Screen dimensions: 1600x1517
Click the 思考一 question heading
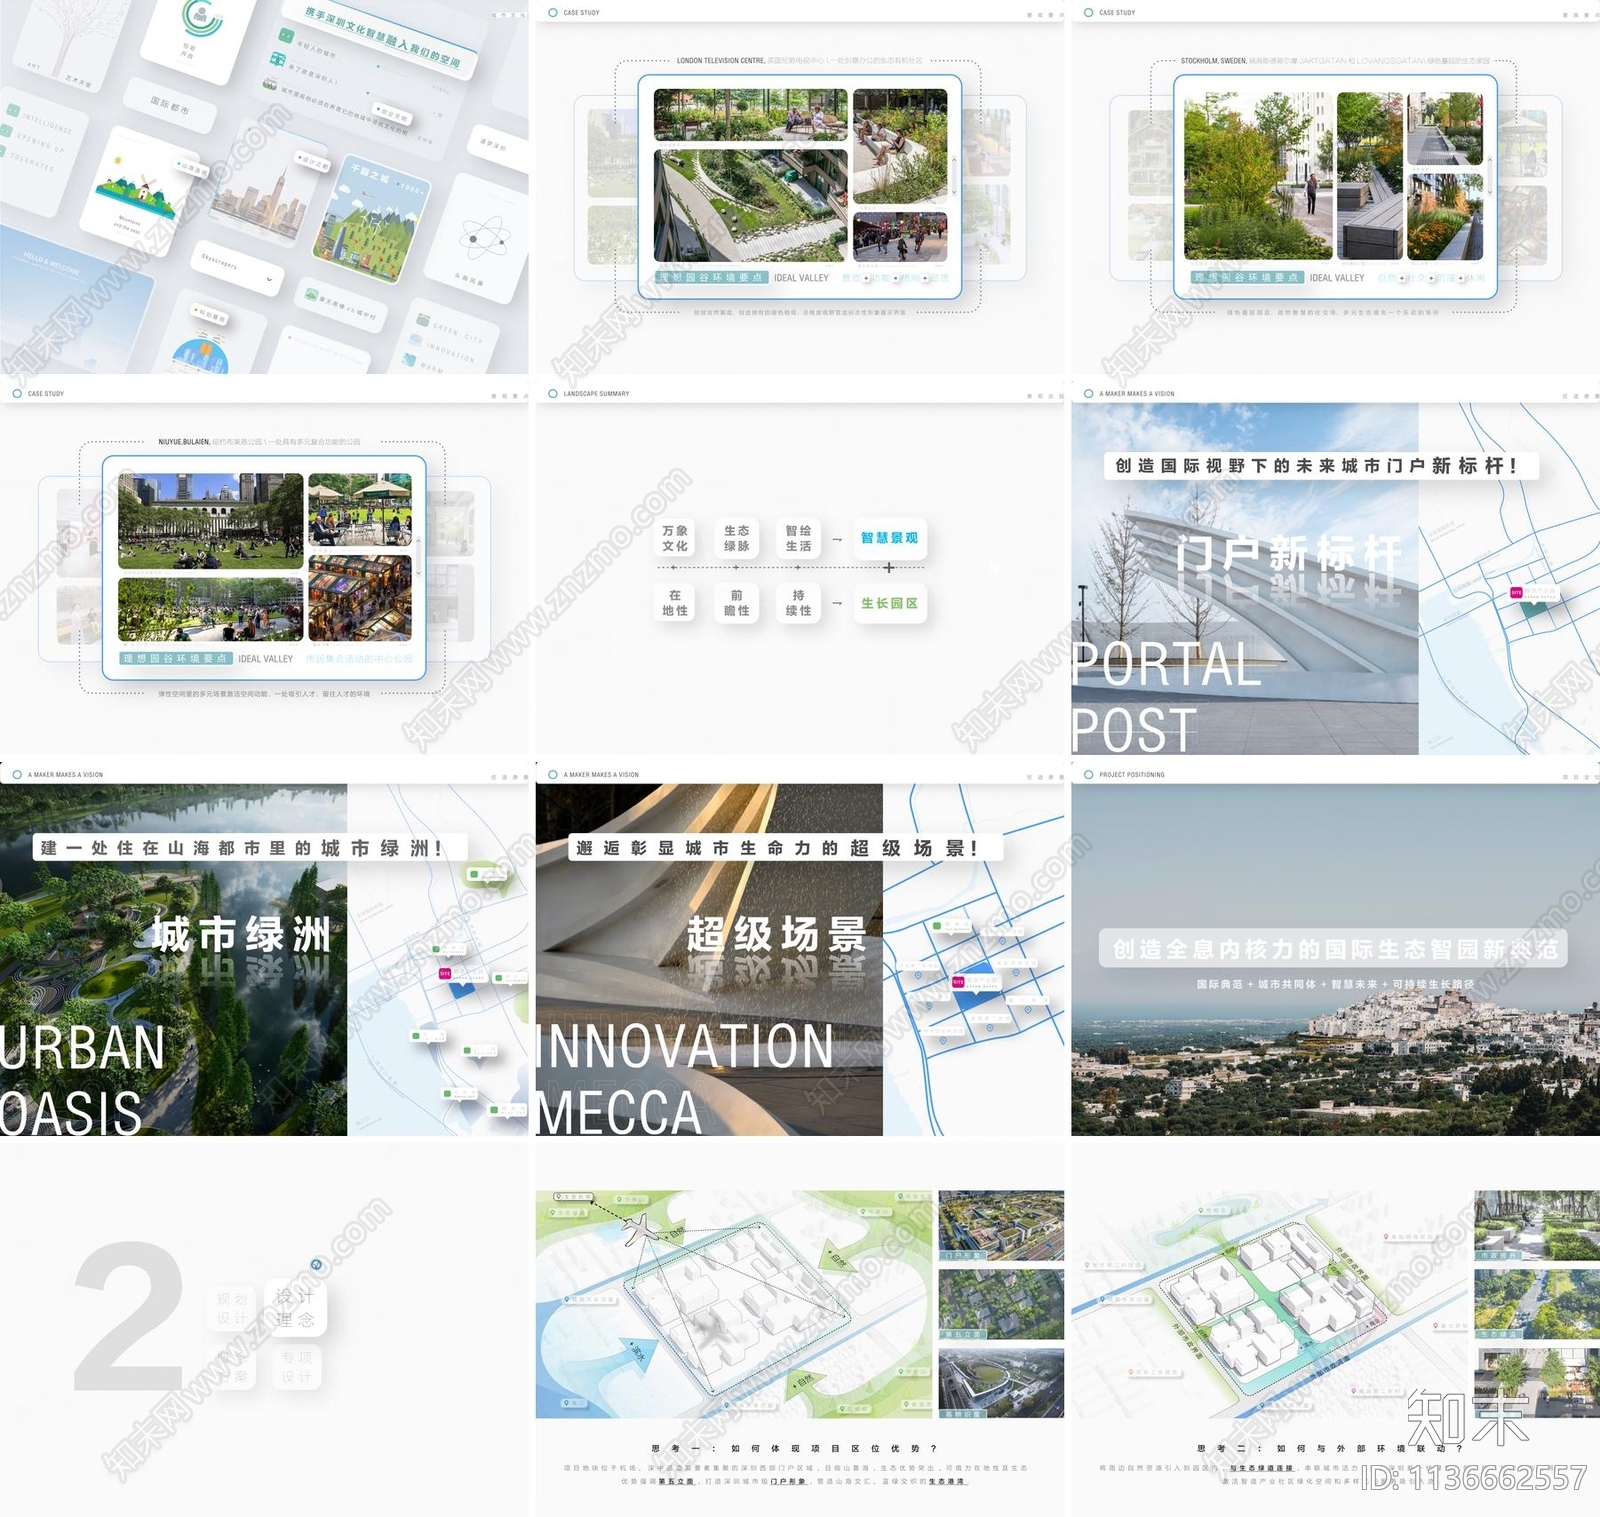click(x=794, y=1448)
